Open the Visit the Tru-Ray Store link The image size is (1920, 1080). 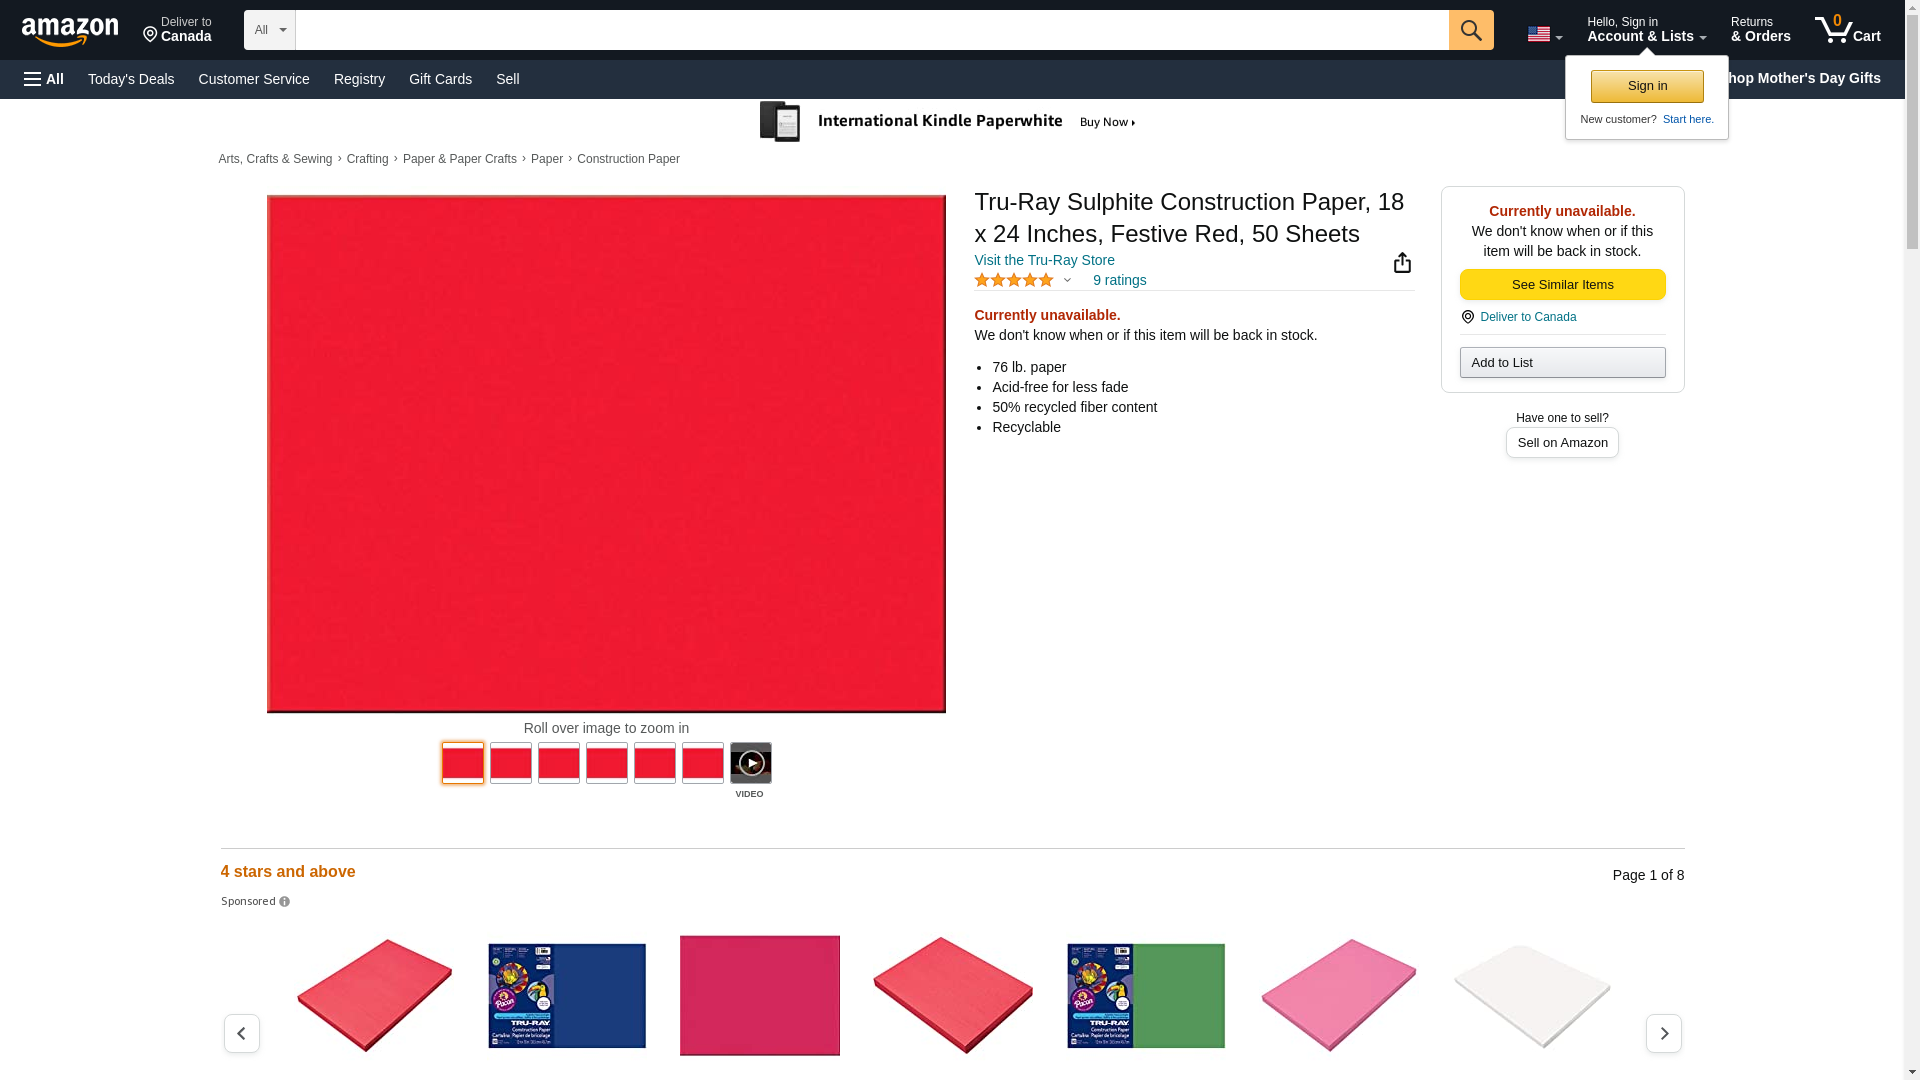[1044, 260]
